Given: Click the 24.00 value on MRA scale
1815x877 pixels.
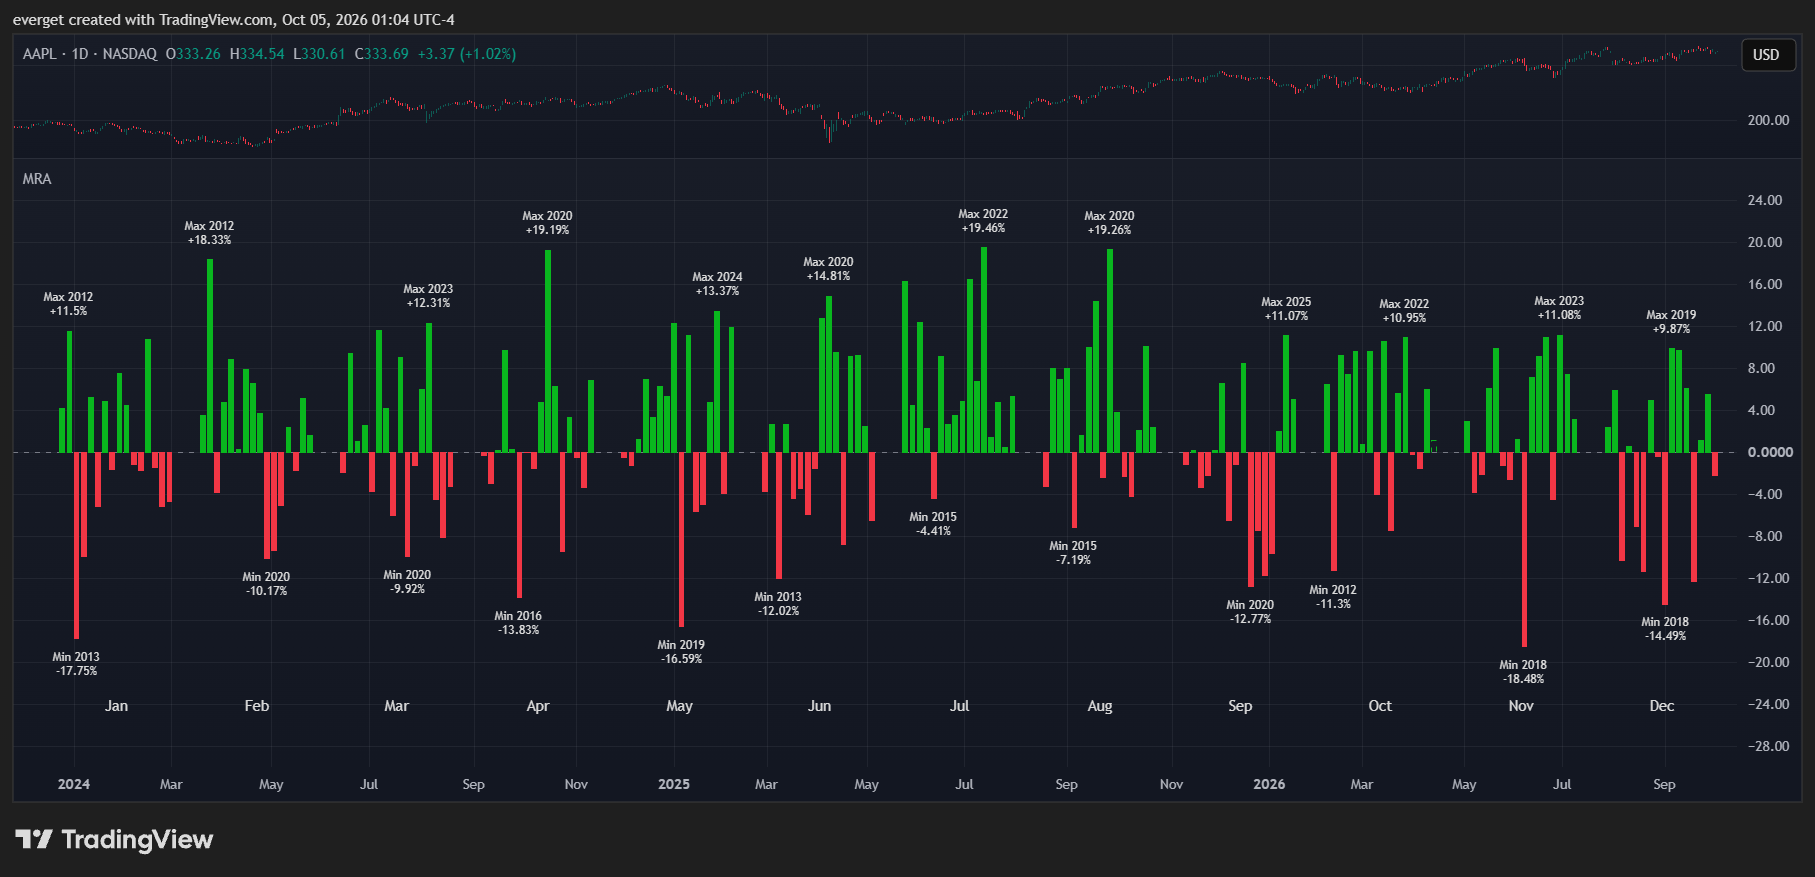Looking at the screenshot, I should [1765, 200].
